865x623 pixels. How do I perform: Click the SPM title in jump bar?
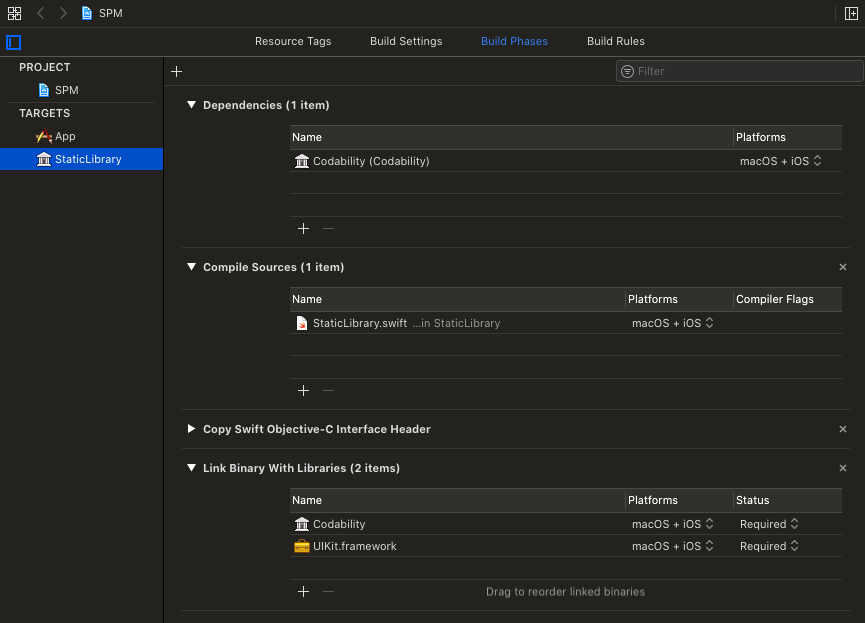pos(111,13)
